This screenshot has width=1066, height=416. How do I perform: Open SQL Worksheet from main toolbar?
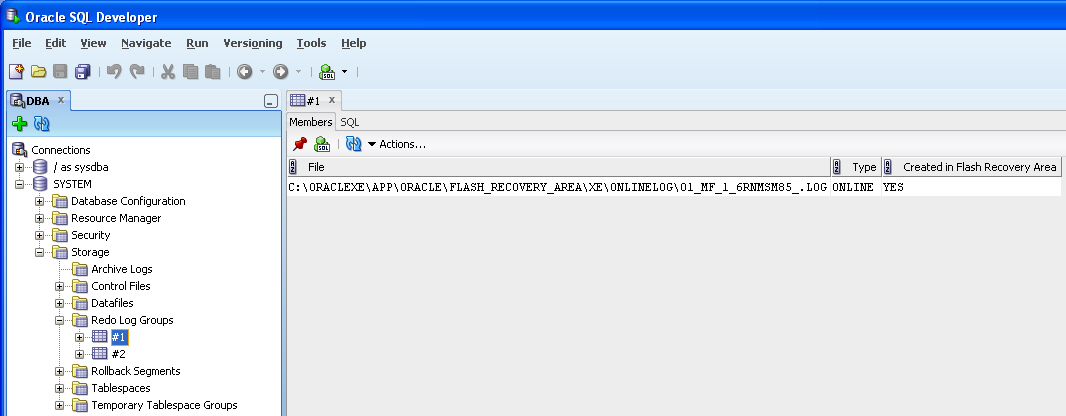pyautogui.click(x=327, y=71)
